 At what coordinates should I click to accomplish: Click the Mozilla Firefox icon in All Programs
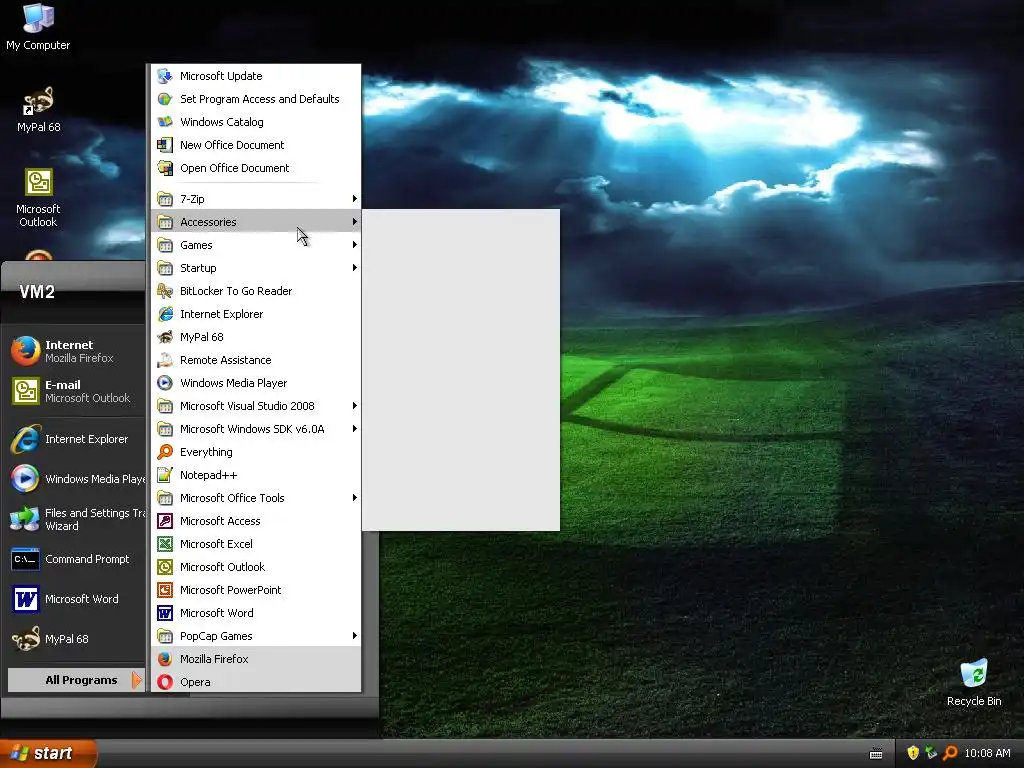[x=165, y=659]
